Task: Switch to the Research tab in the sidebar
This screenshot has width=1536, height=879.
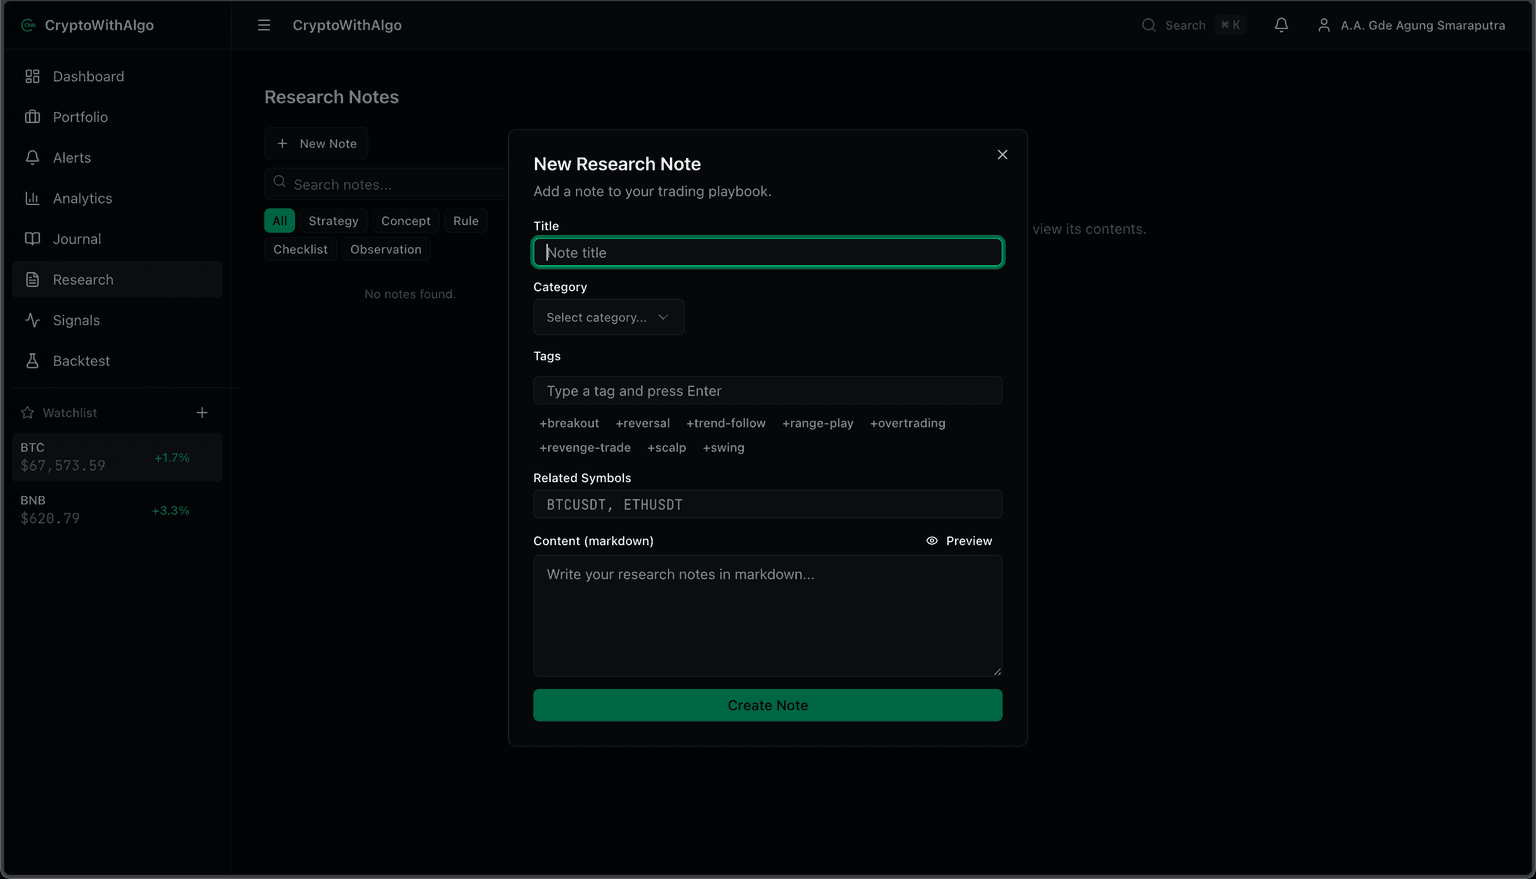Action: click(82, 279)
